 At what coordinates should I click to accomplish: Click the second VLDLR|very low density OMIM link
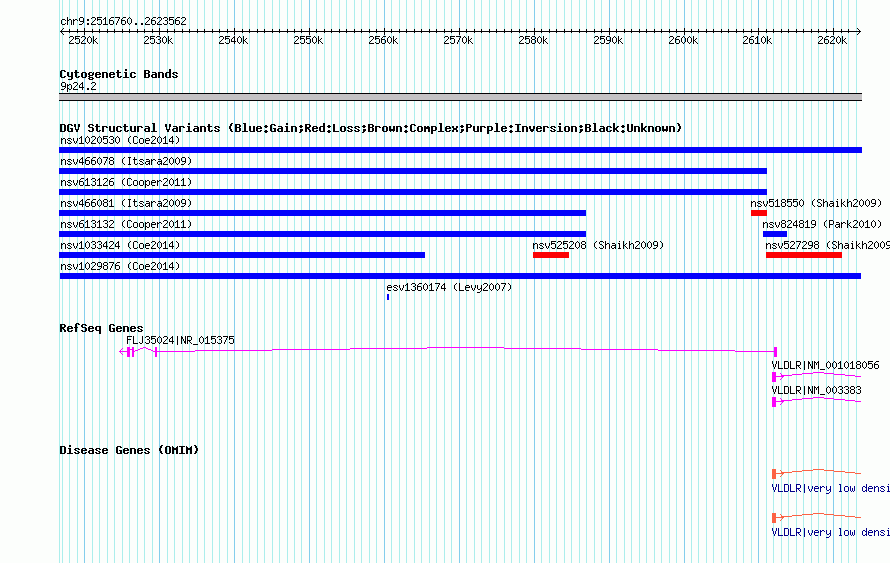coord(830,532)
